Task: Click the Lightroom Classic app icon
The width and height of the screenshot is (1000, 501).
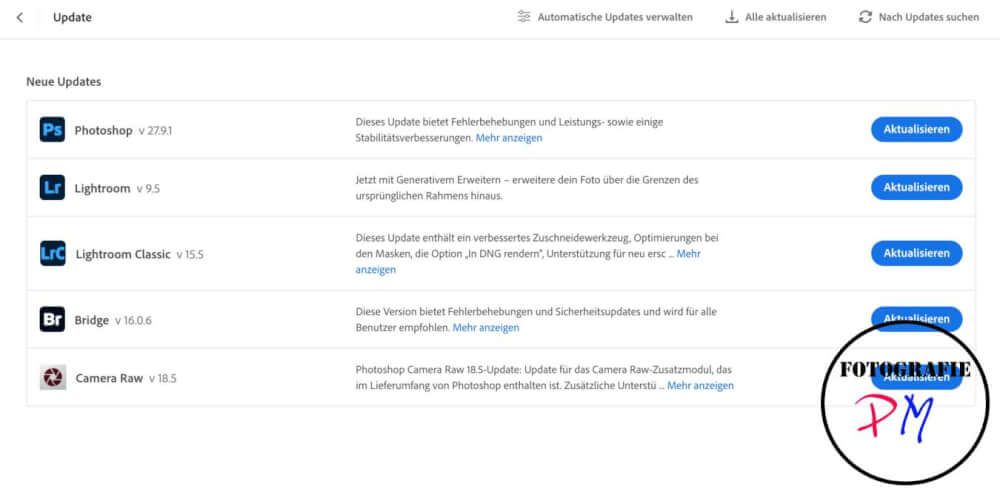Action: (52, 253)
